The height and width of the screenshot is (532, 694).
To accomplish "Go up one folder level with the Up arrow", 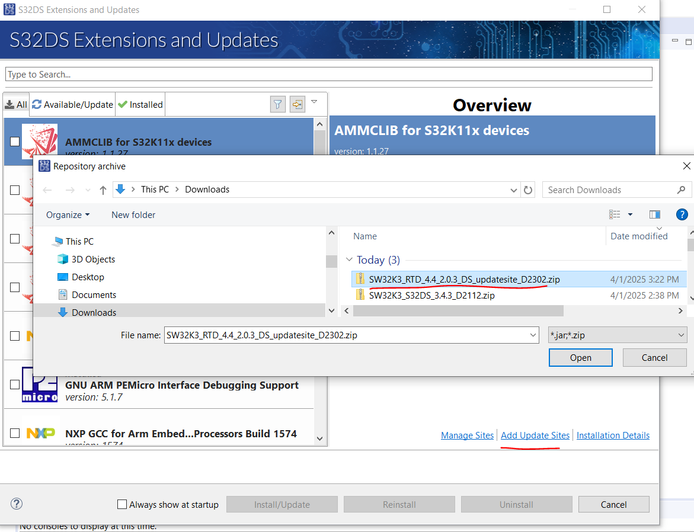I will point(103,190).
